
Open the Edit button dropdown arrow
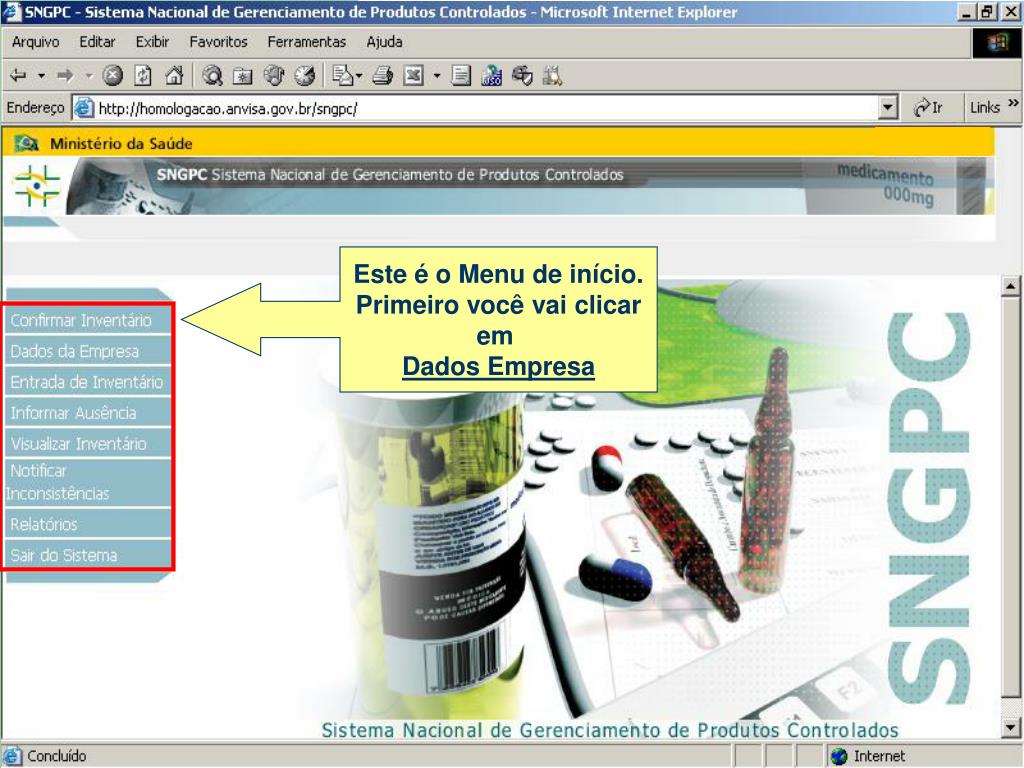(x=437, y=76)
